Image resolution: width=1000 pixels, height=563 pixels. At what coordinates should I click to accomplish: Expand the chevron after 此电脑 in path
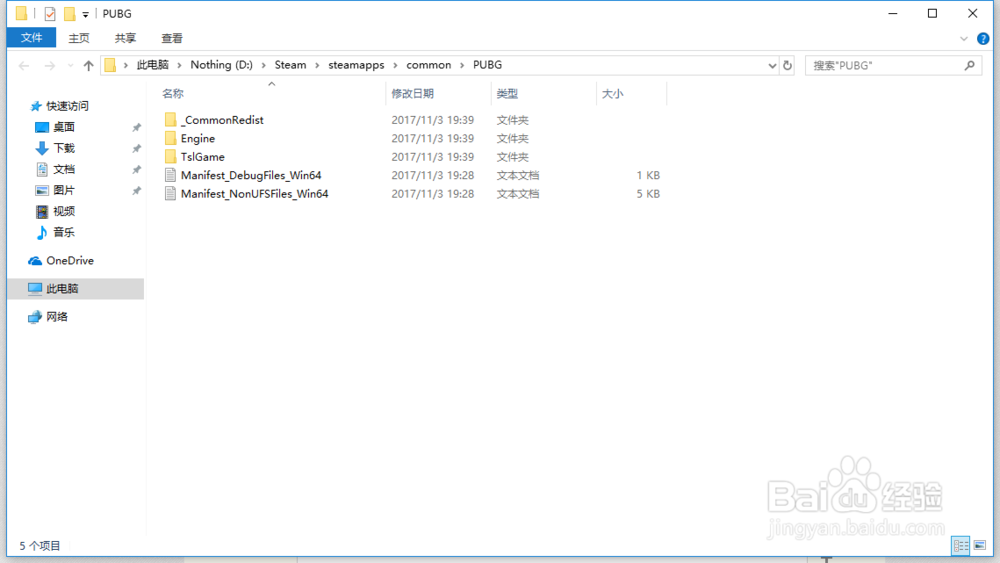pyautogui.click(x=179, y=65)
